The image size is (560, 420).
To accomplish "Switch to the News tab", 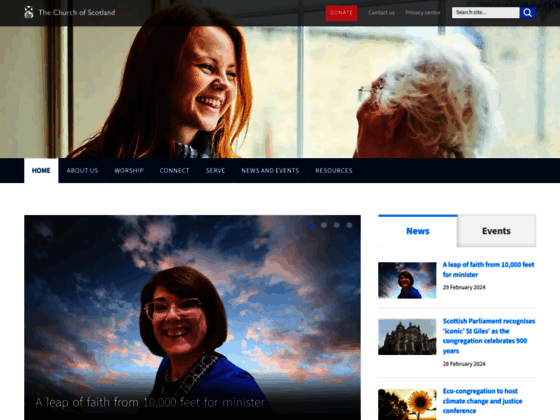I will pos(418,231).
